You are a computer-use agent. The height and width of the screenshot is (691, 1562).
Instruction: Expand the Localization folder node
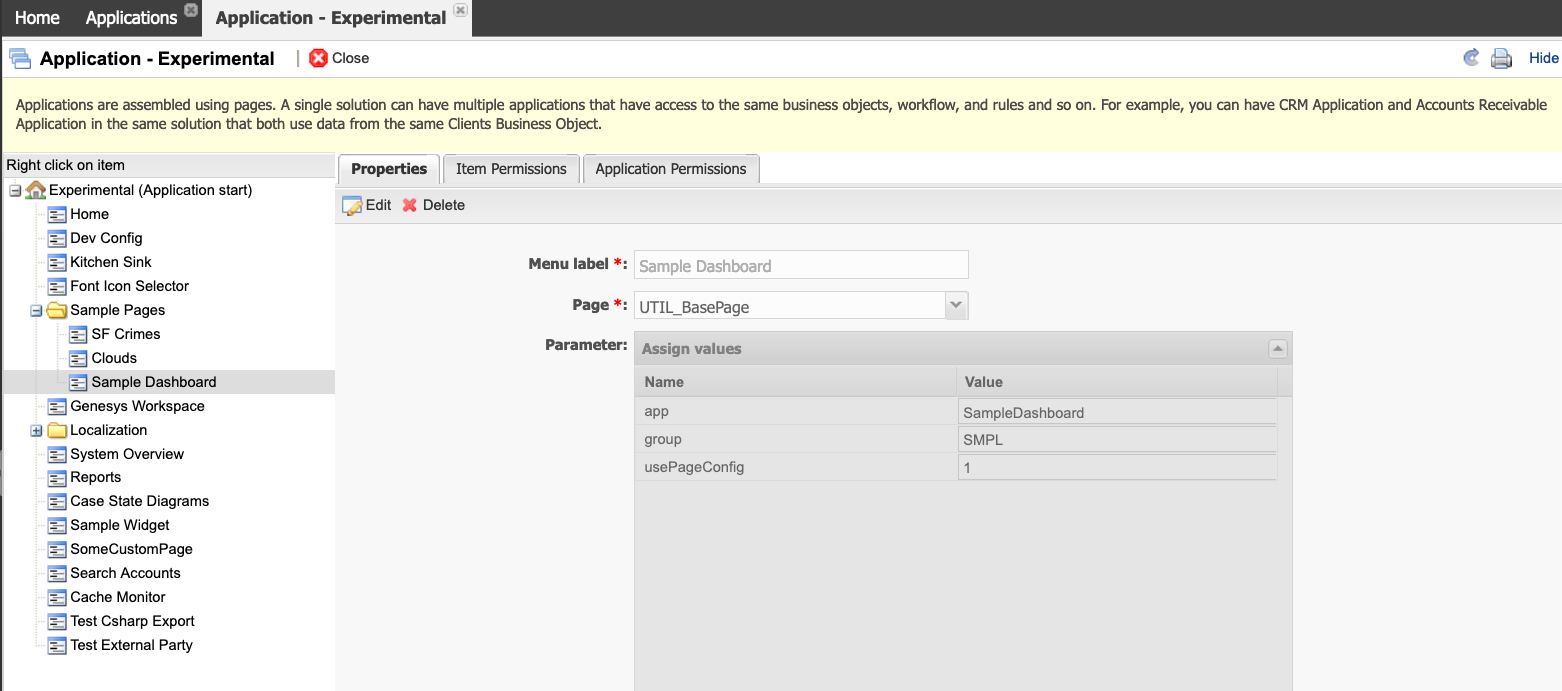click(x=36, y=430)
